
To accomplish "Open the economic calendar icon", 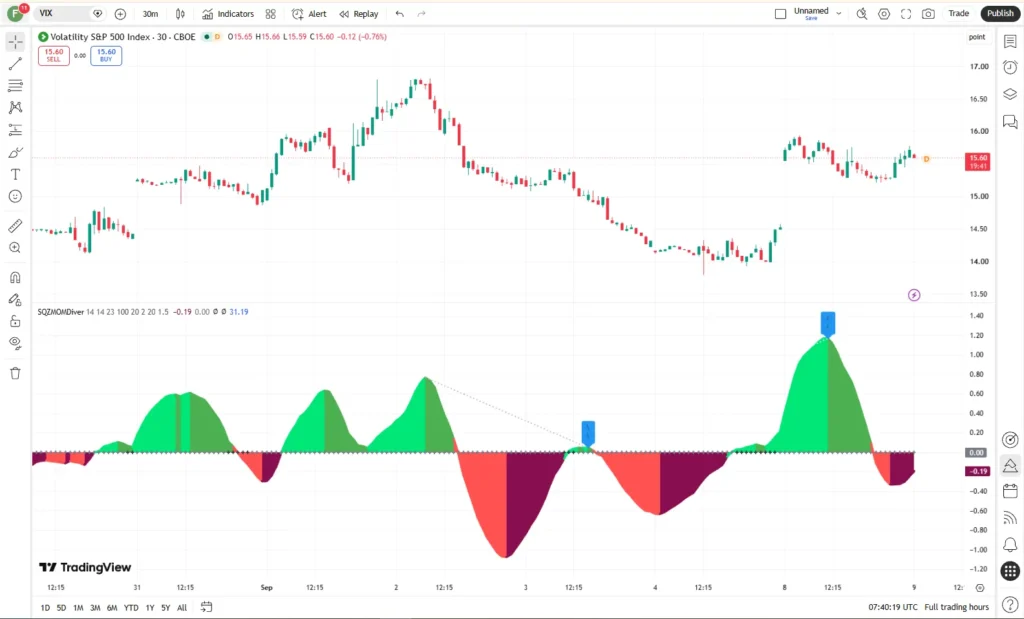I will [1010, 491].
